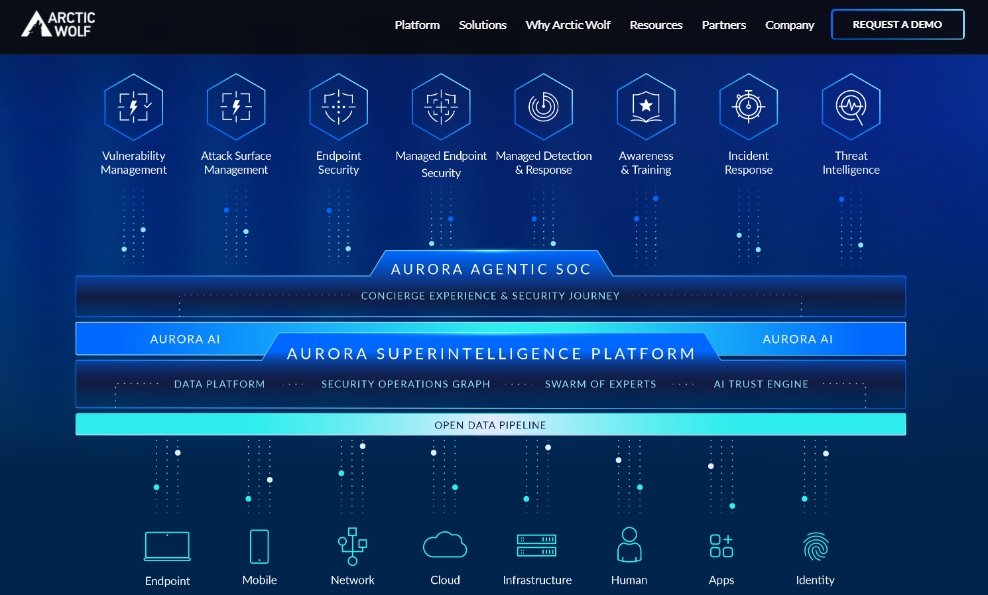Select the Threat Intelligence magnifier icon
This screenshot has height=595, width=988.
(851, 107)
